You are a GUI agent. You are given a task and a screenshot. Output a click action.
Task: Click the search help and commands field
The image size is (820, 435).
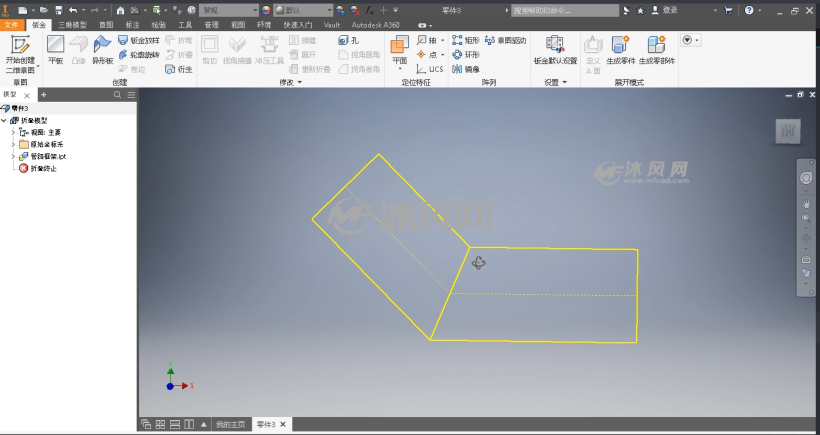[x=565, y=10]
